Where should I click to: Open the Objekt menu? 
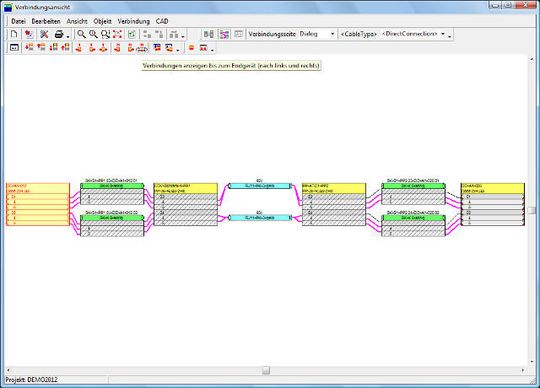click(x=102, y=21)
